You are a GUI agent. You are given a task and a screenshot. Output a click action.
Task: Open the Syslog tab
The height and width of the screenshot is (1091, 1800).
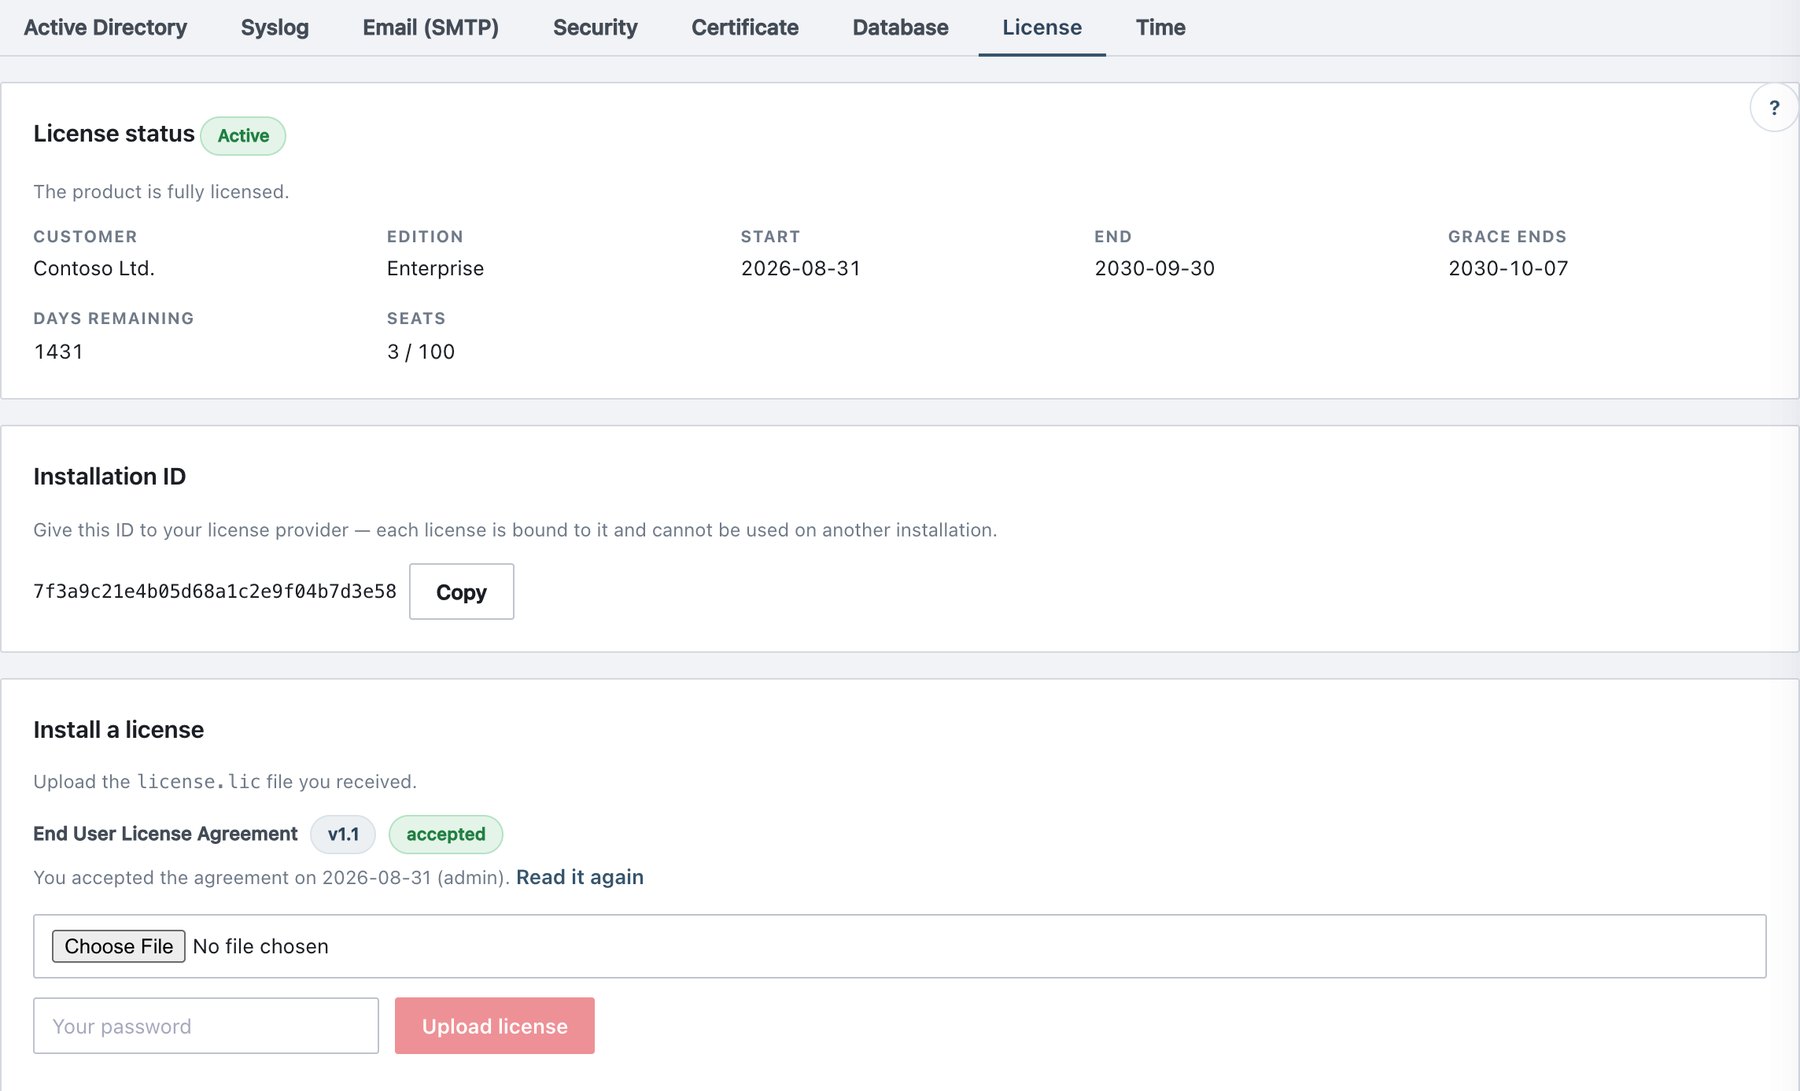(275, 28)
